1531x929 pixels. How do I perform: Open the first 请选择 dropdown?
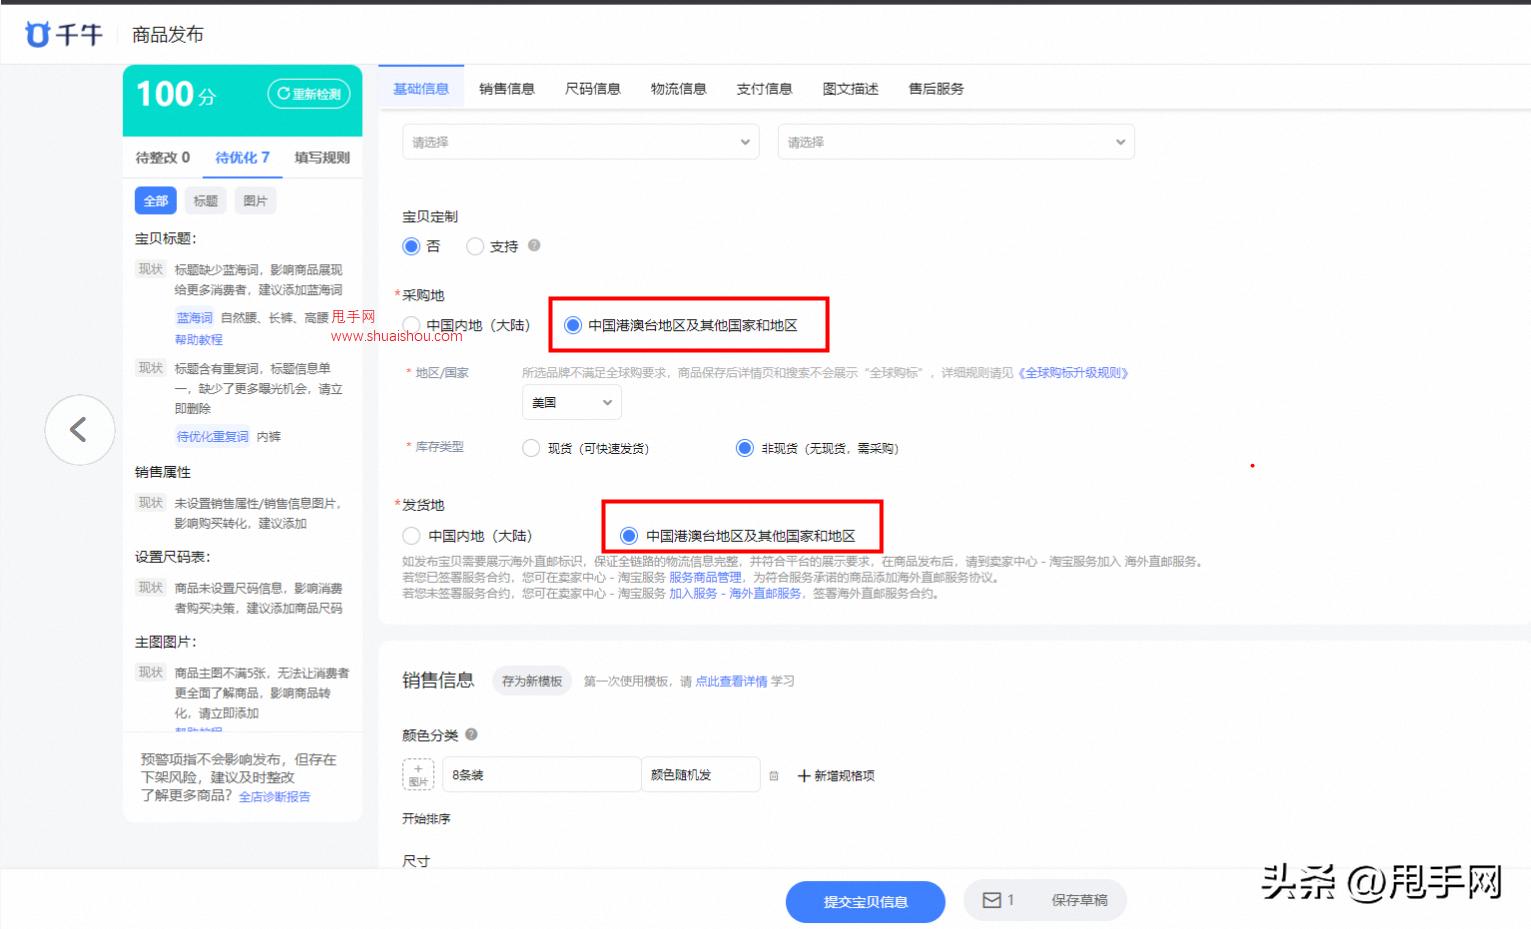click(x=580, y=141)
